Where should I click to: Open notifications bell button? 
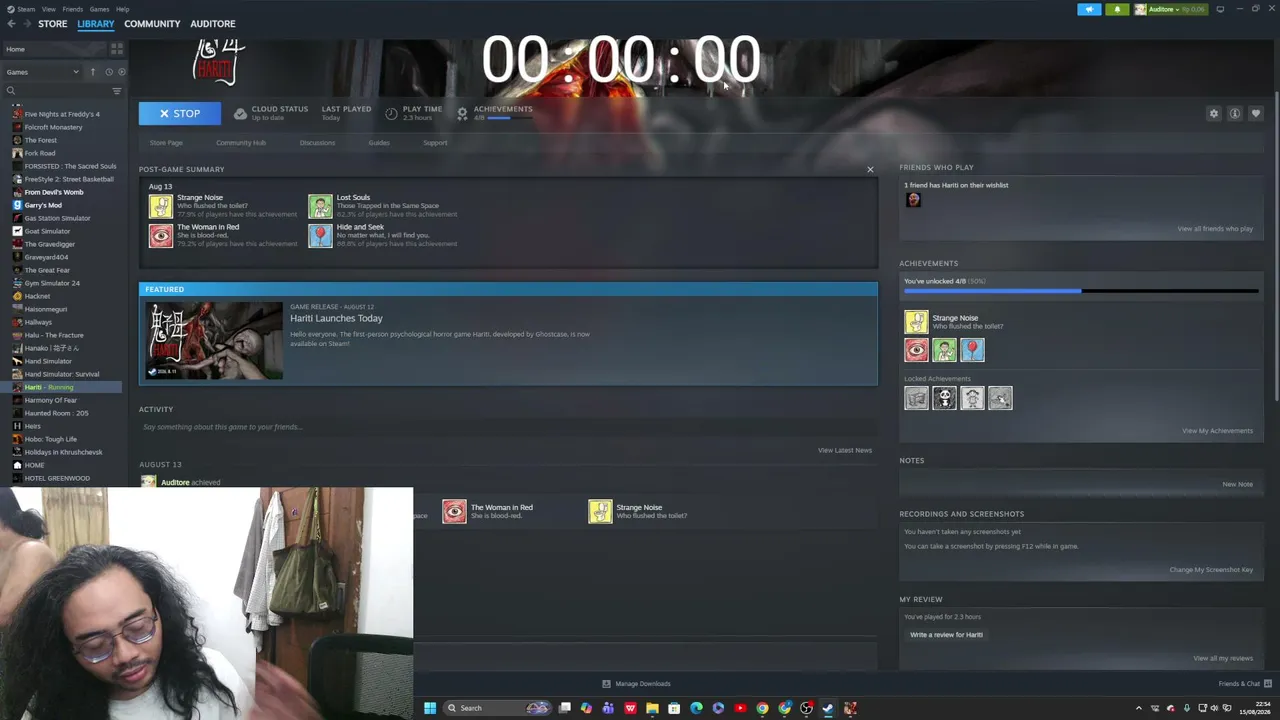[1118, 9]
